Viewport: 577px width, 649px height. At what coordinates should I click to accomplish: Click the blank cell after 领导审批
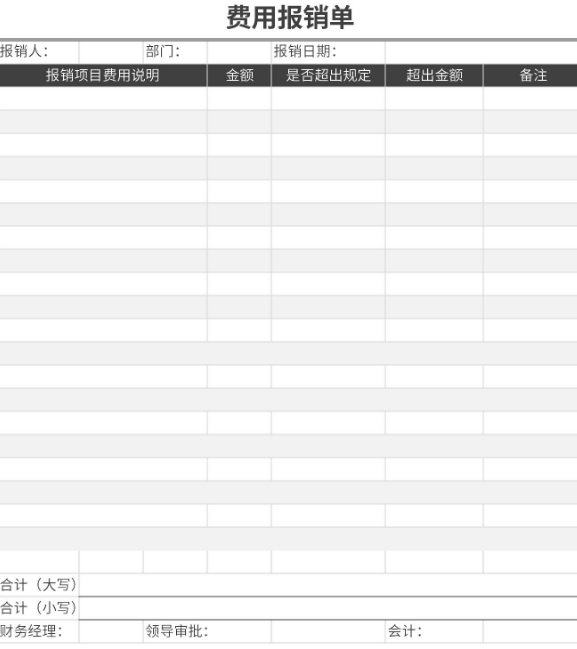click(328, 632)
